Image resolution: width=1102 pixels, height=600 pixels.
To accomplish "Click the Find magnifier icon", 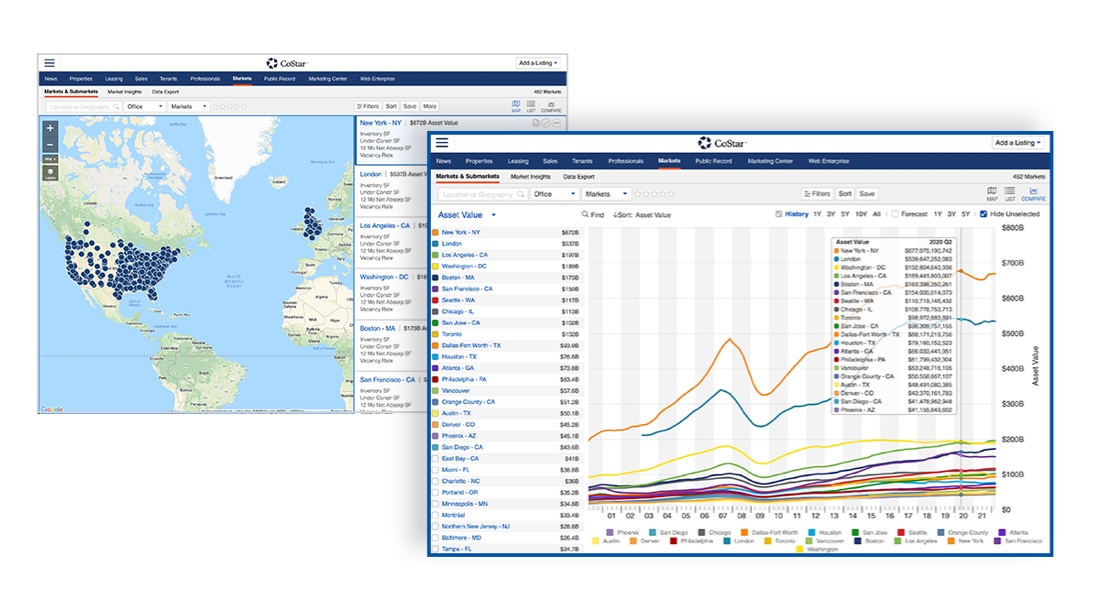I will click(586, 214).
